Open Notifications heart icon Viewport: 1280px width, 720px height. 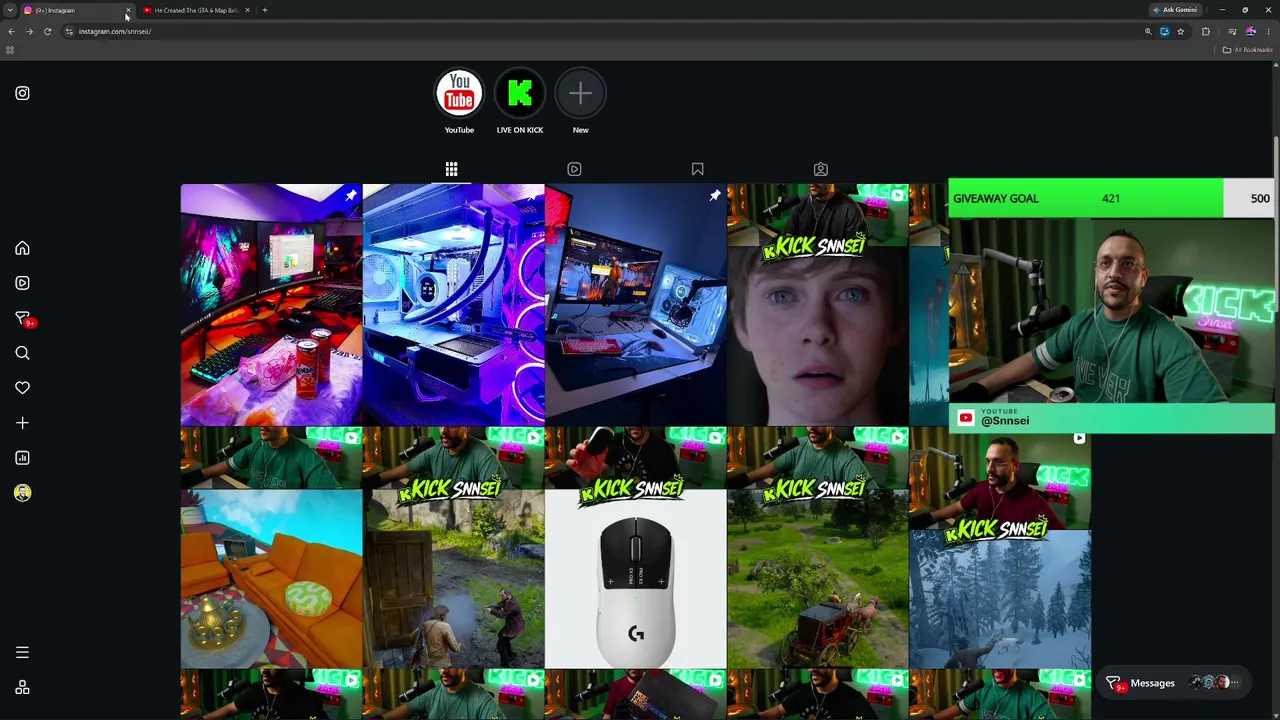point(22,388)
